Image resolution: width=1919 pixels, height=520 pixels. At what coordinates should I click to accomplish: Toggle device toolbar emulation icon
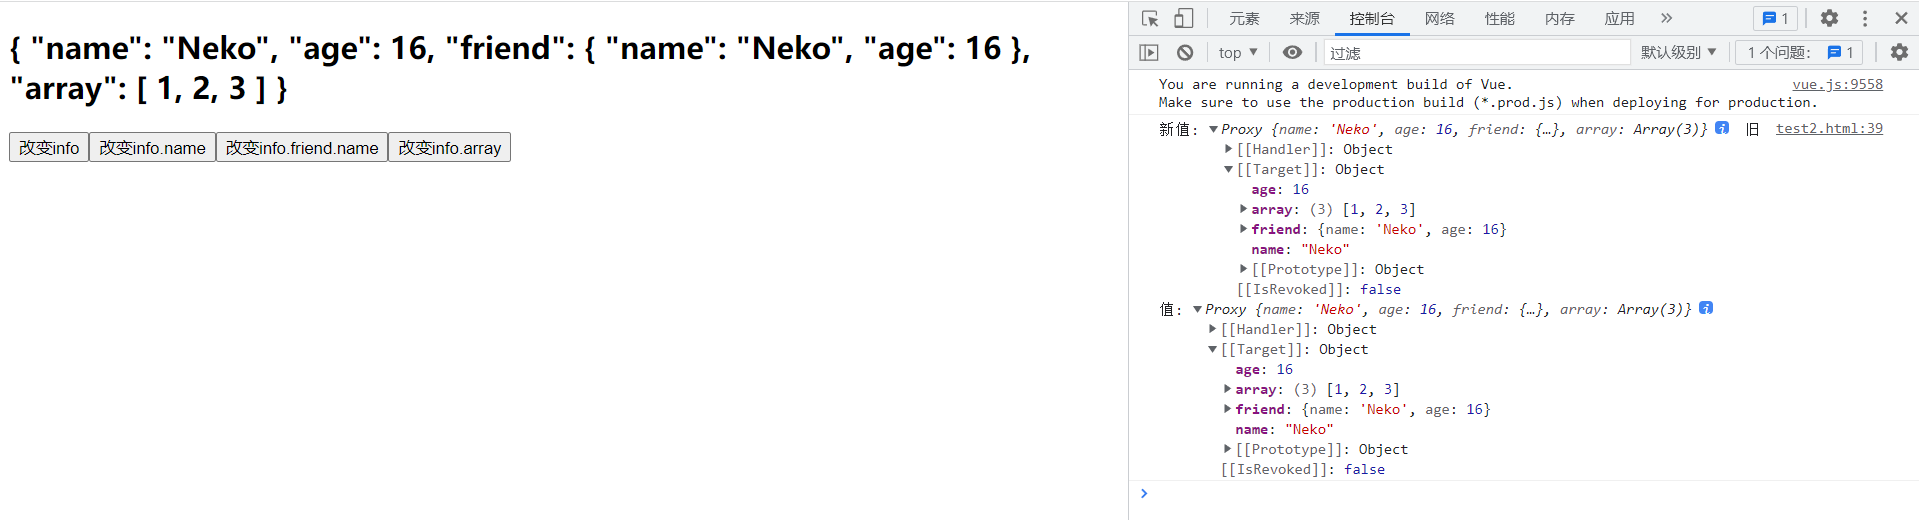coord(1183,18)
